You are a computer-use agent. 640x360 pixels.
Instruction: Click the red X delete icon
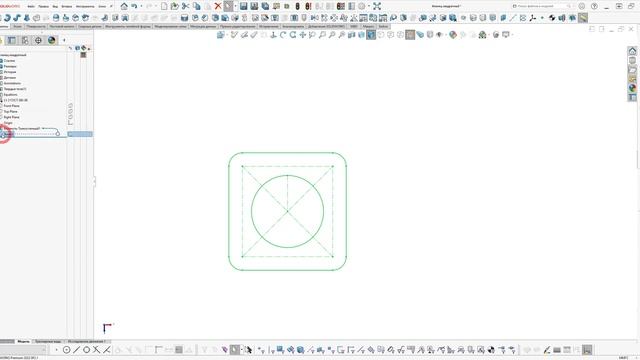(218, 6)
